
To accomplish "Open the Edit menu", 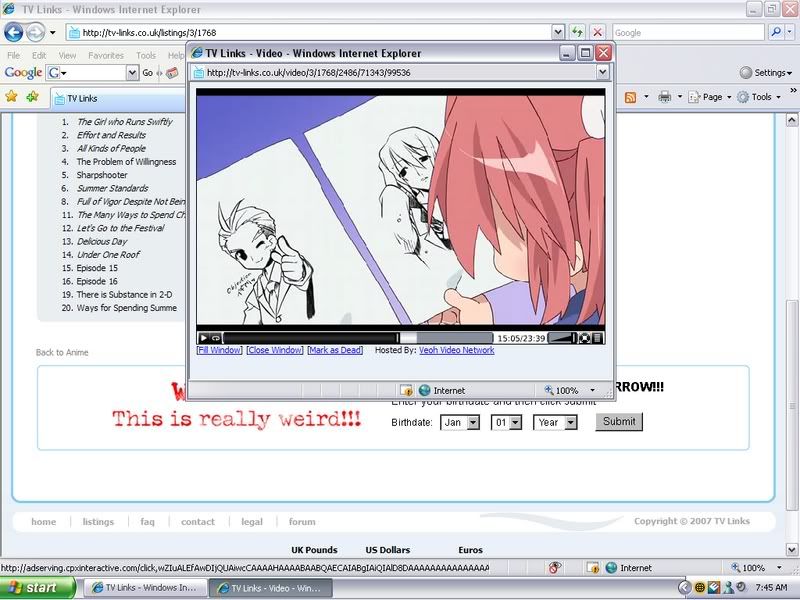I will click(39, 55).
